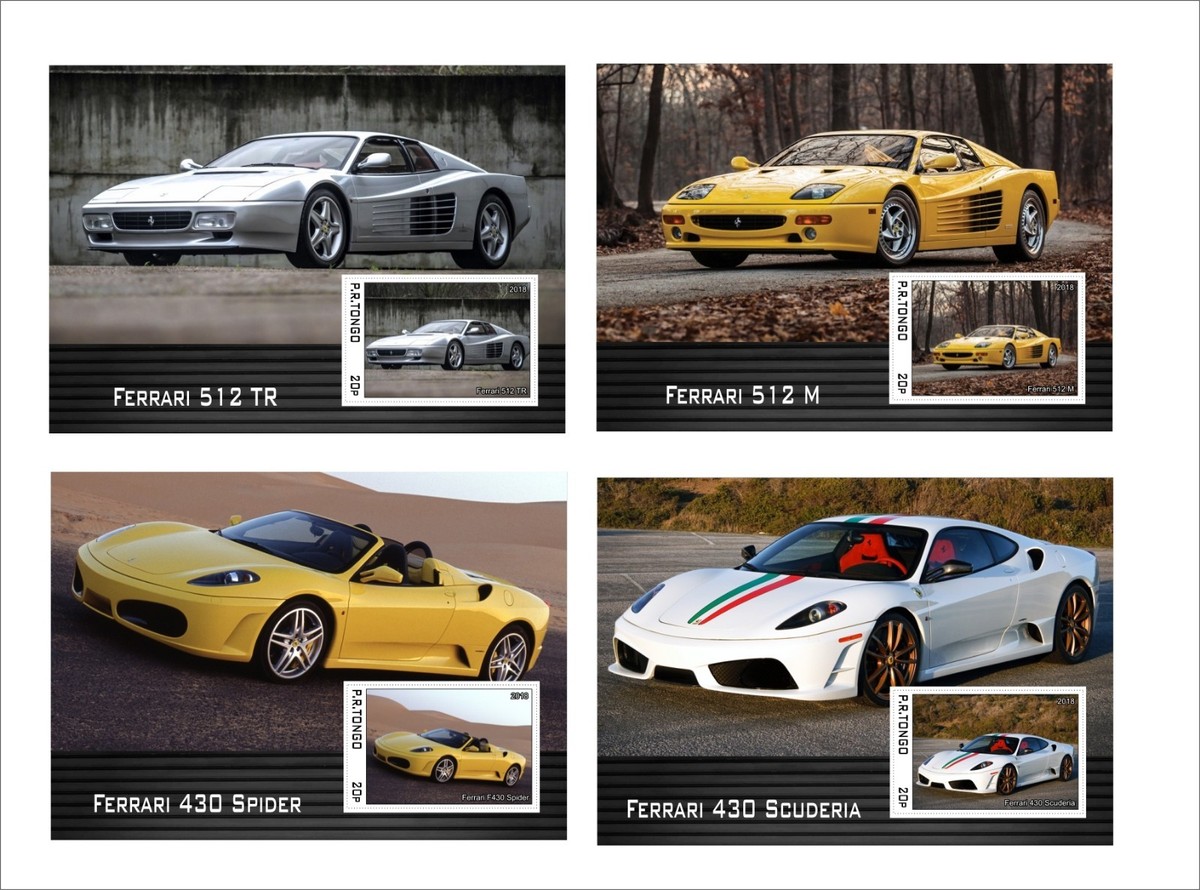Click the '20P' value on 430 Scuderia stamp
This screenshot has height=890, width=1200.
pyautogui.click(x=902, y=798)
